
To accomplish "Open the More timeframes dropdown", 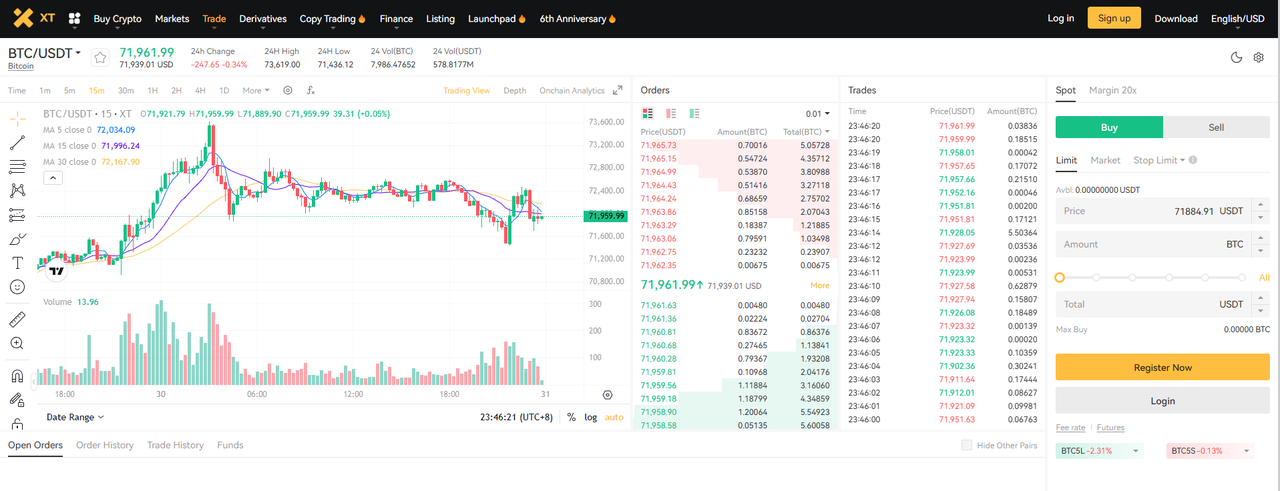I will (x=256, y=91).
